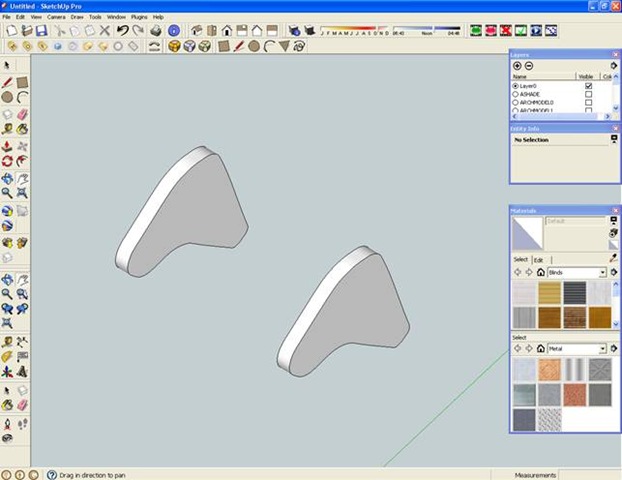622x480 pixels.
Task: Toggle Layer0 visible checkbox
Action: (588, 86)
